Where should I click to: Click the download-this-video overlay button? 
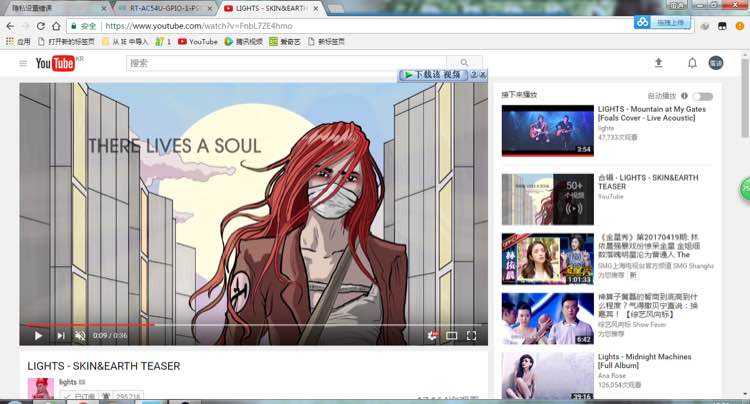click(432, 75)
